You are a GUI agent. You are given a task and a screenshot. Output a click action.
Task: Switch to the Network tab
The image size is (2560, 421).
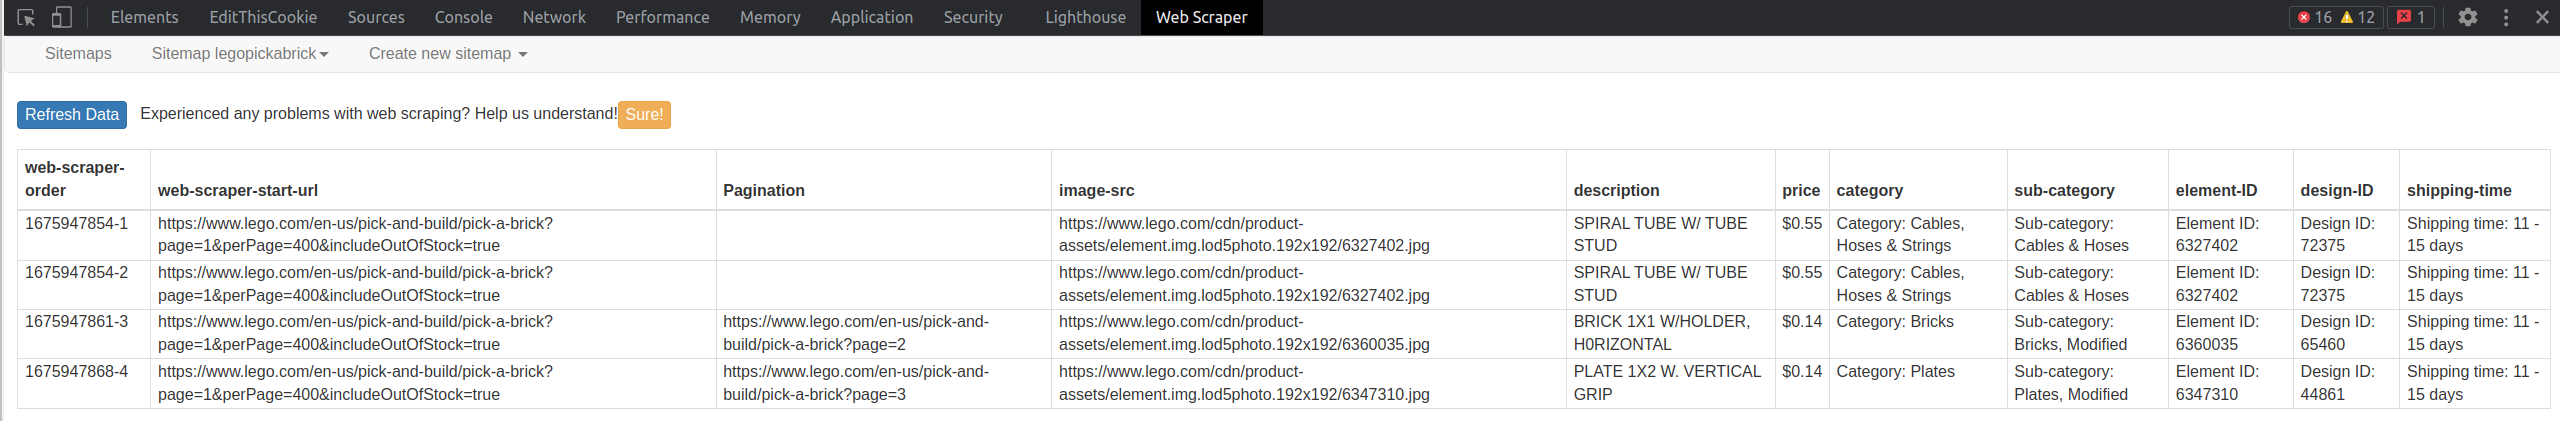coord(554,17)
